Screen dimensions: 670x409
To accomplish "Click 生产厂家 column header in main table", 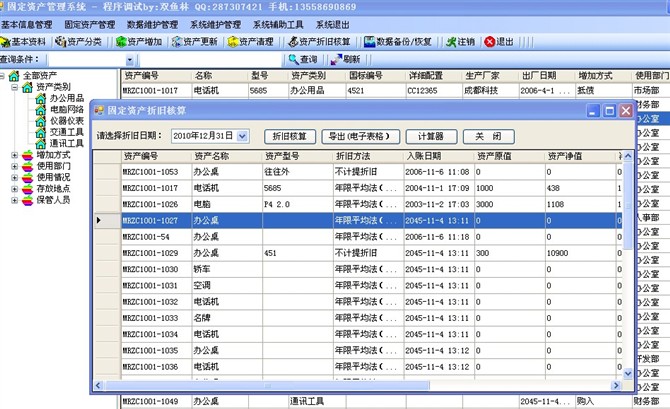I will [x=491, y=76].
